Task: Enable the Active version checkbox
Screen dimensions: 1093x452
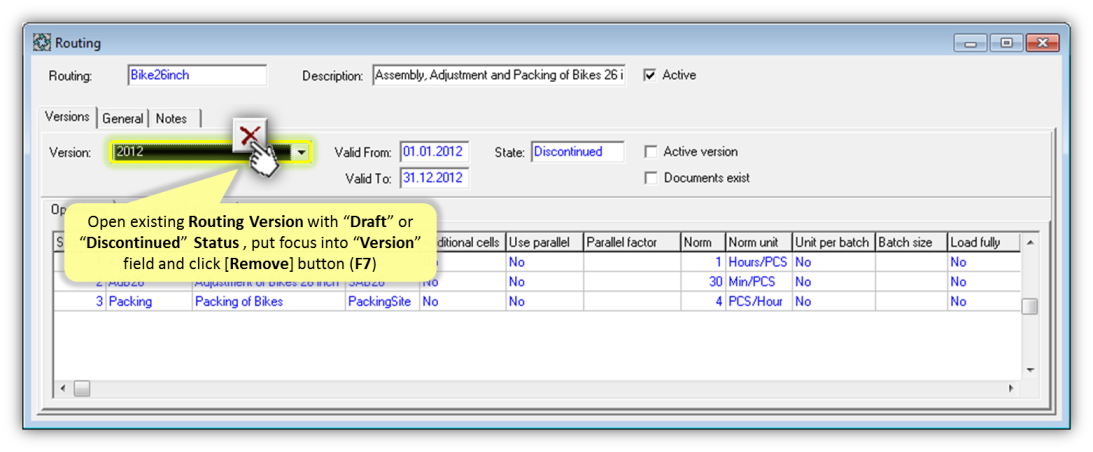Action: click(x=650, y=151)
